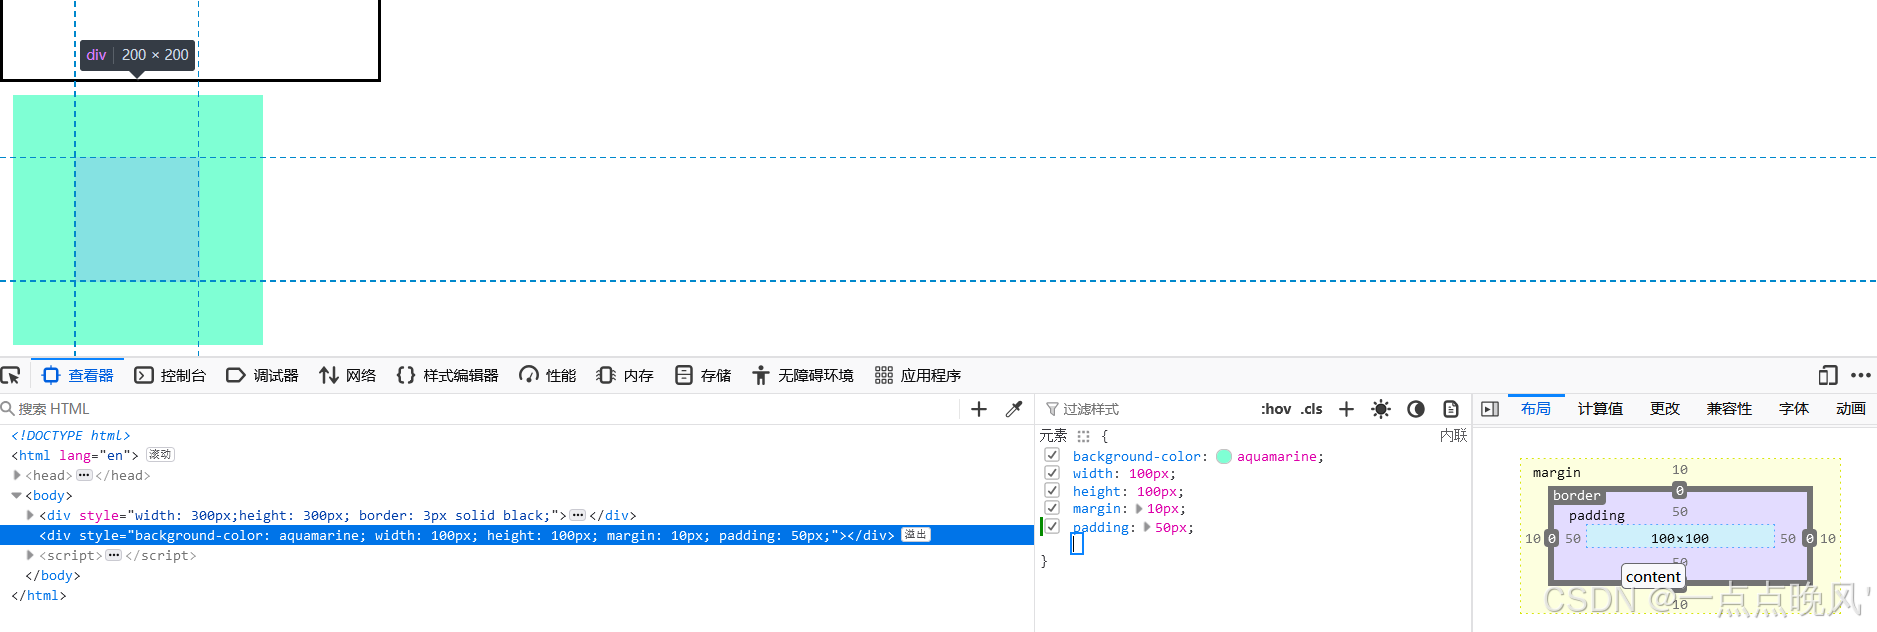Screen dimensions: 1877x632
Task: Select the aquamarine div markup row
Action: pos(517,535)
